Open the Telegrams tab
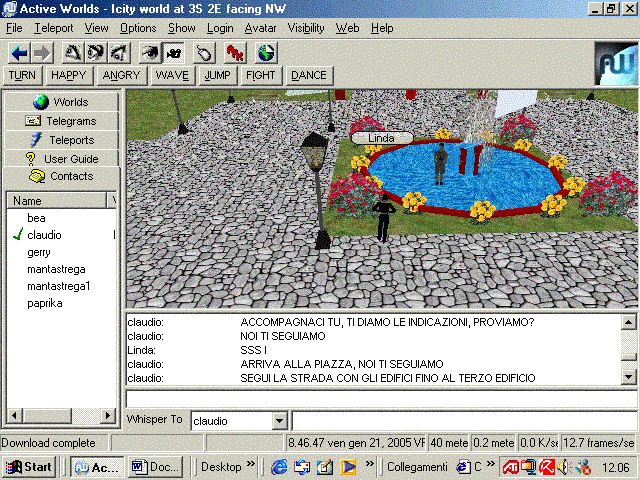 [62, 121]
